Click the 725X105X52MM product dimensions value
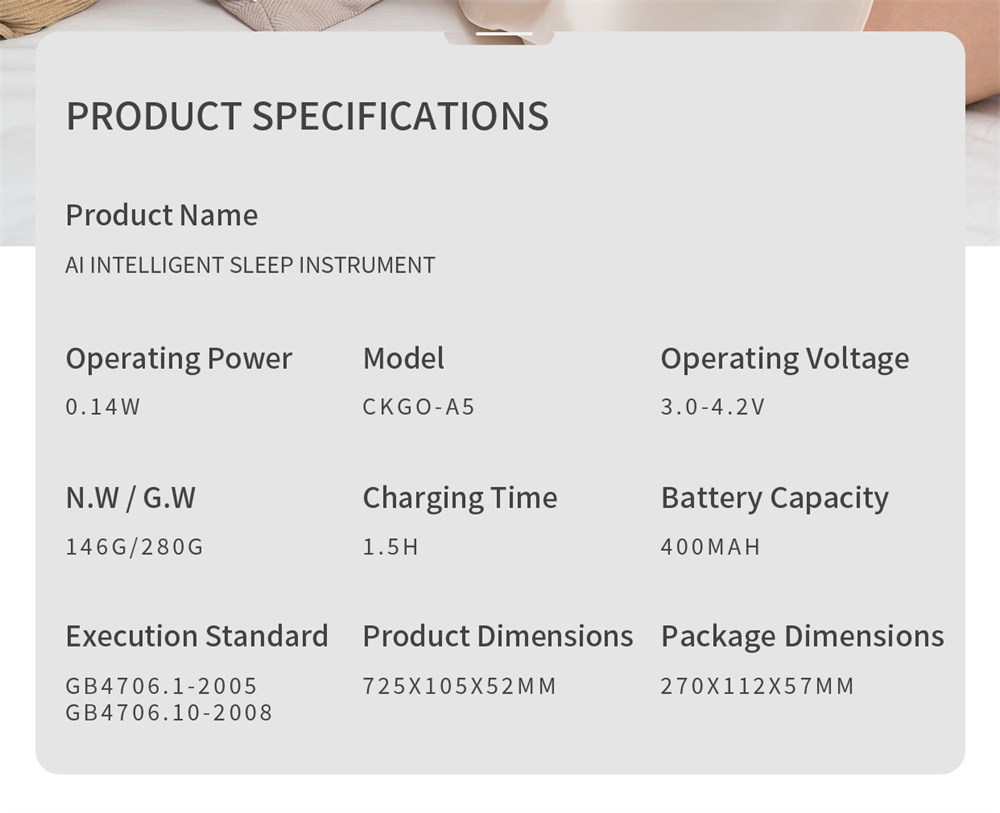 point(459,686)
